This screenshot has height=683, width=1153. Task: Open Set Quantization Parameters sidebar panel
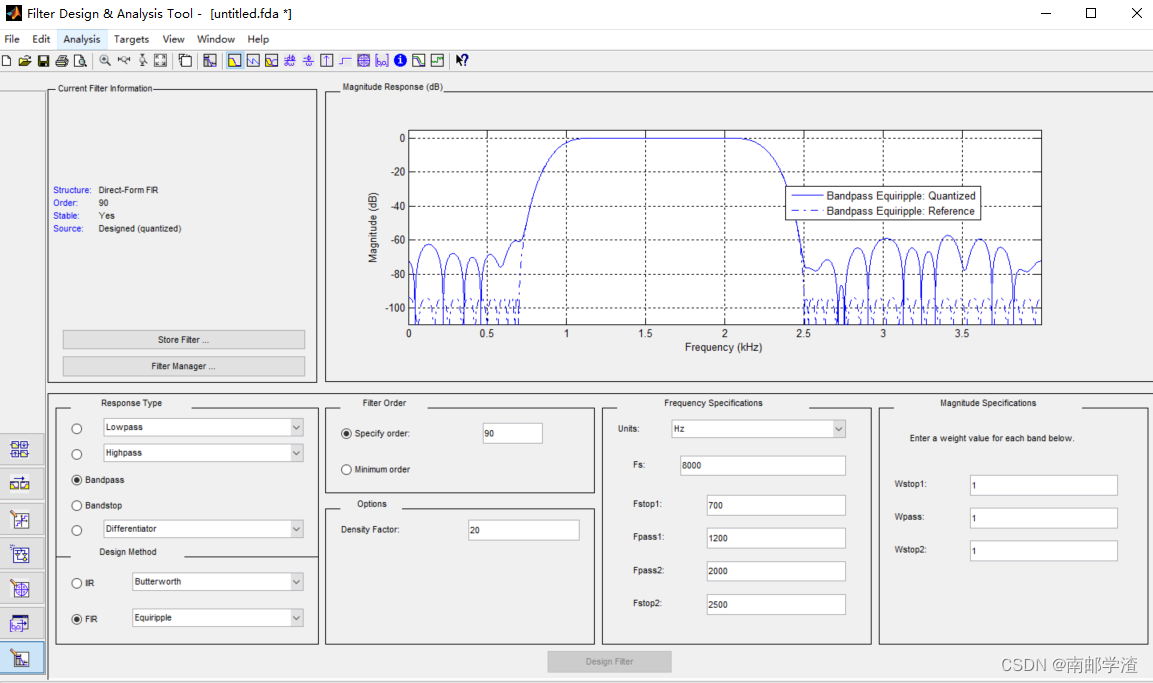(20, 520)
